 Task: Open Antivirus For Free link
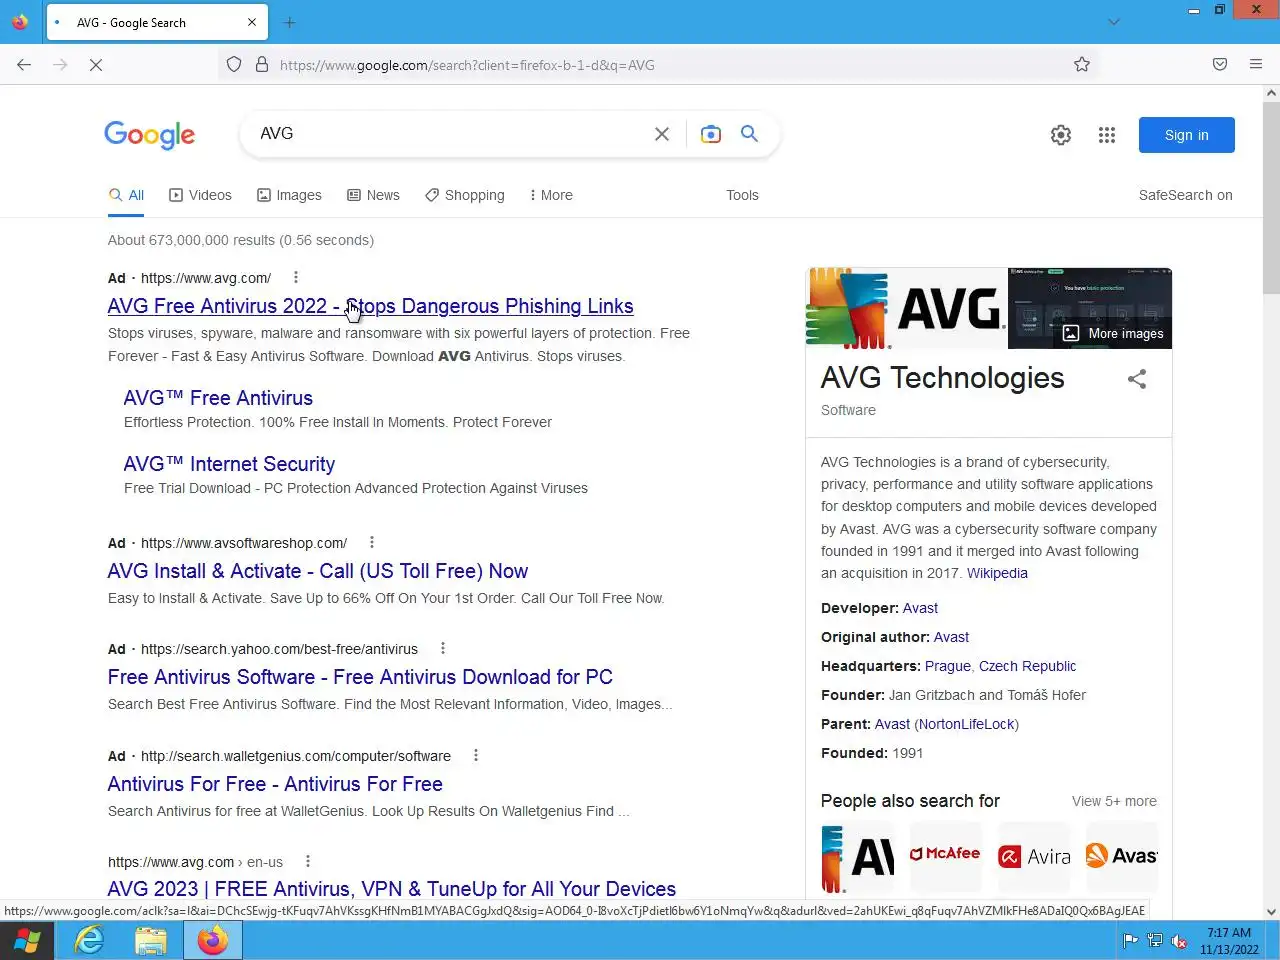[x=275, y=784]
